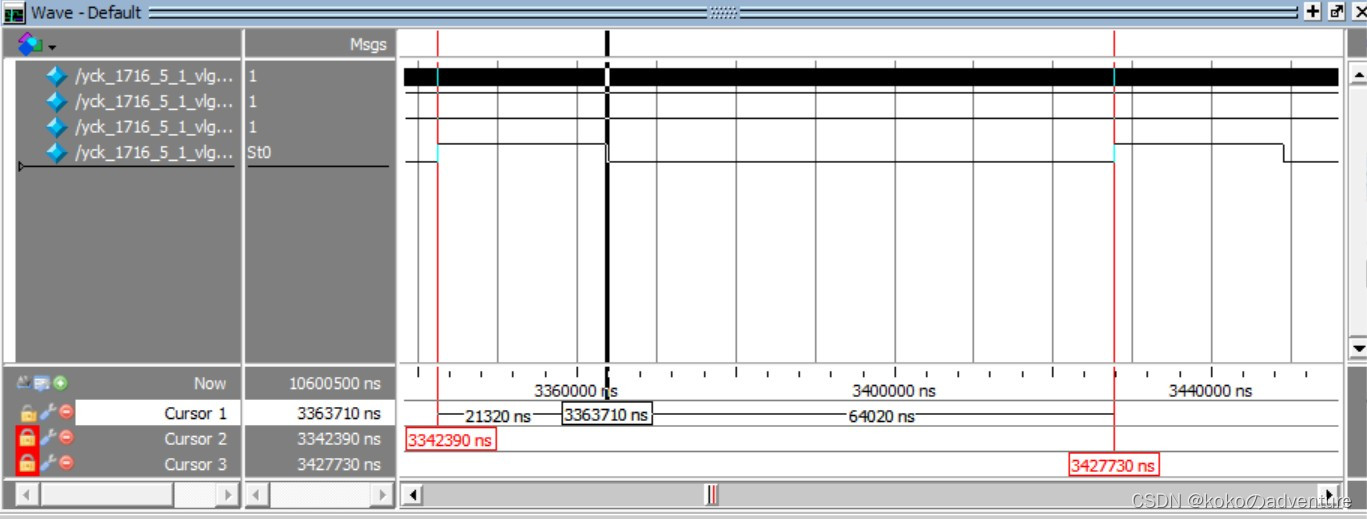Screen dimensions: 1367x519
Task: Click the vertical scrollbar up arrow
Action: (1357, 75)
